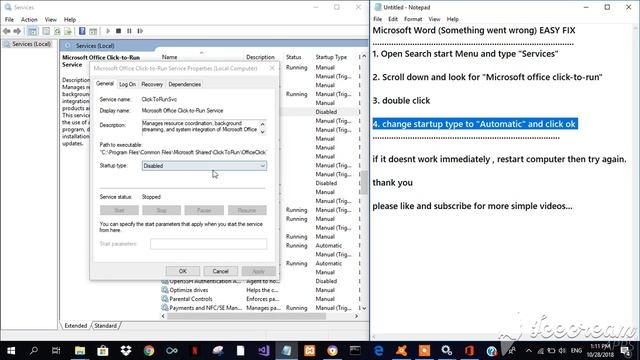
Task: Switch to Dependencies tab
Action: pyautogui.click(x=184, y=84)
